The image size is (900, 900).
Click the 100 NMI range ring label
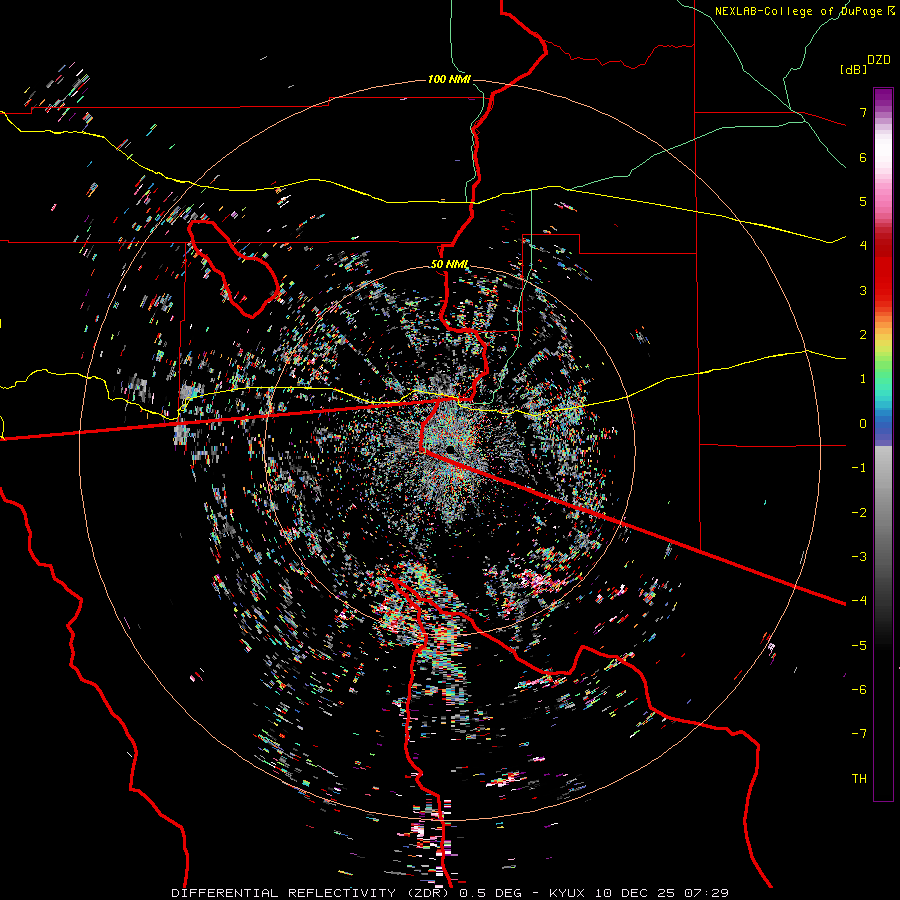click(x=449, y=79)
